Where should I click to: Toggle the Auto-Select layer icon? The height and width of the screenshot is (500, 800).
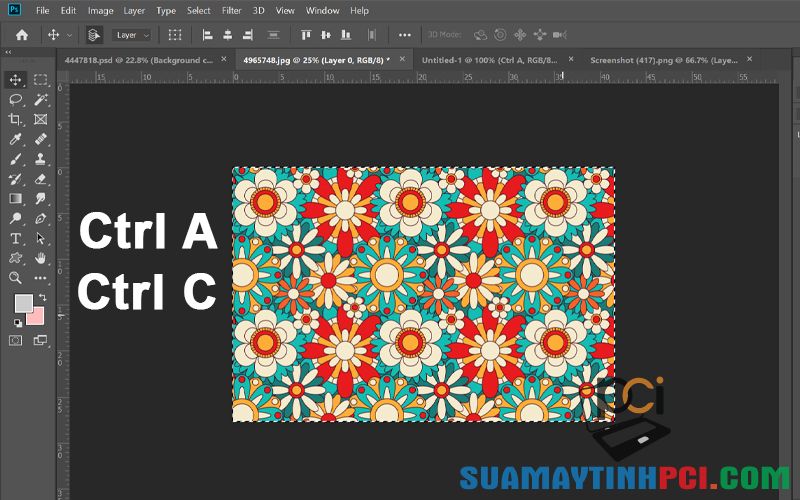coord(94,35)
